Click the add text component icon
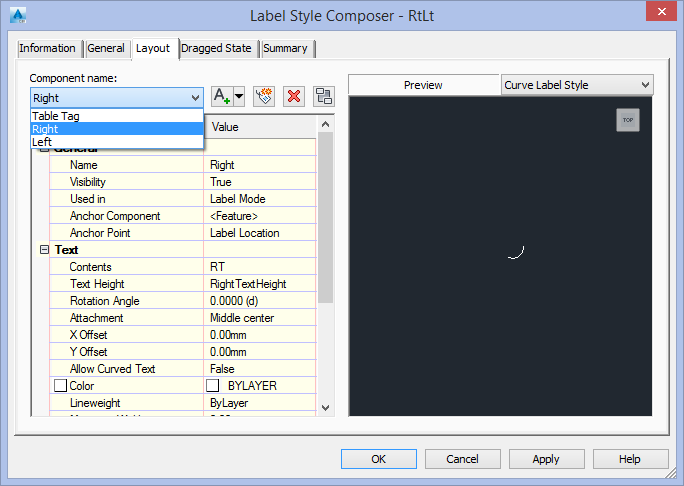 tap(222, 96)
